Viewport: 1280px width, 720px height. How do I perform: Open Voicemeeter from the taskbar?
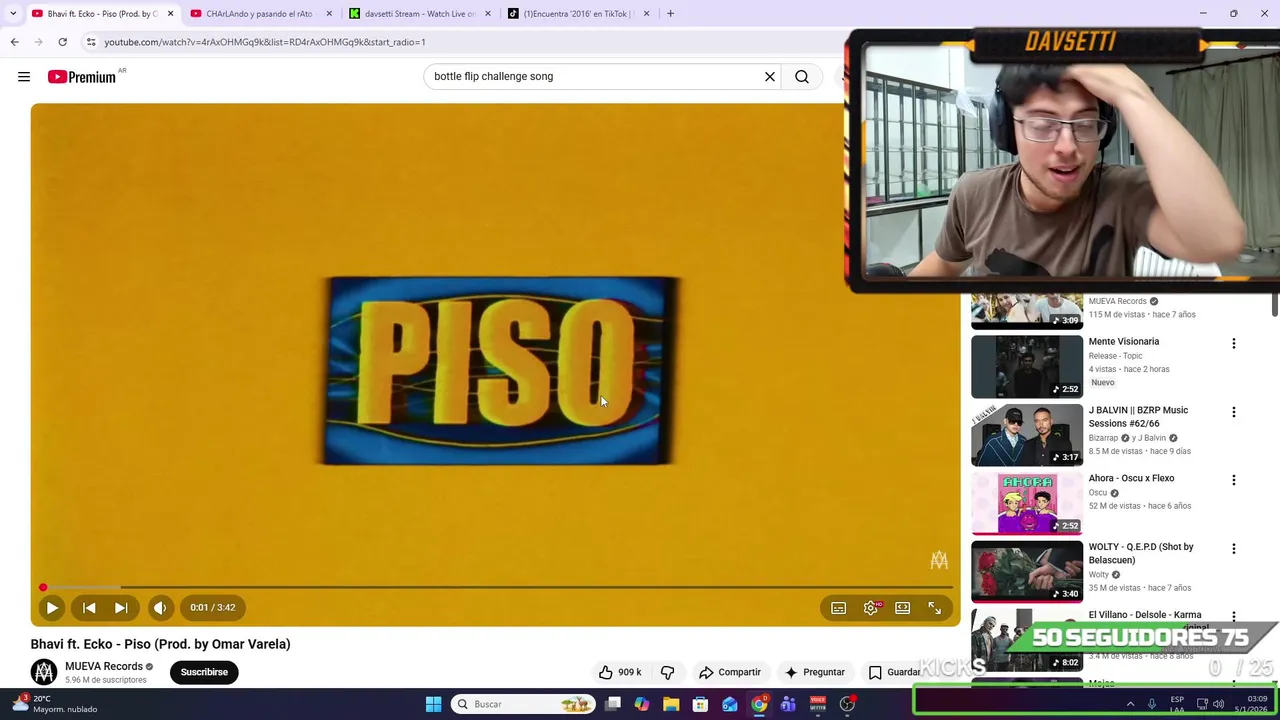point(817,704)
